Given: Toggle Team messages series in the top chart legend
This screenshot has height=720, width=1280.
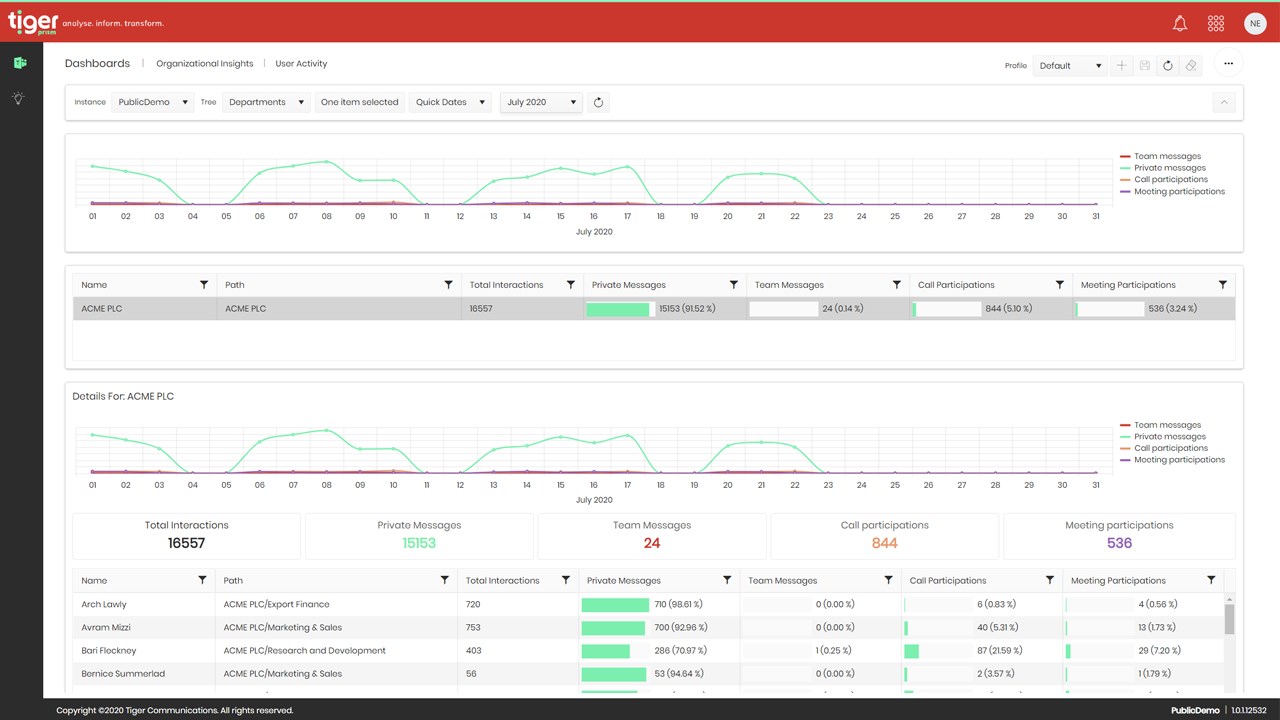Looking at the screenshot, I should point(1160,157).
